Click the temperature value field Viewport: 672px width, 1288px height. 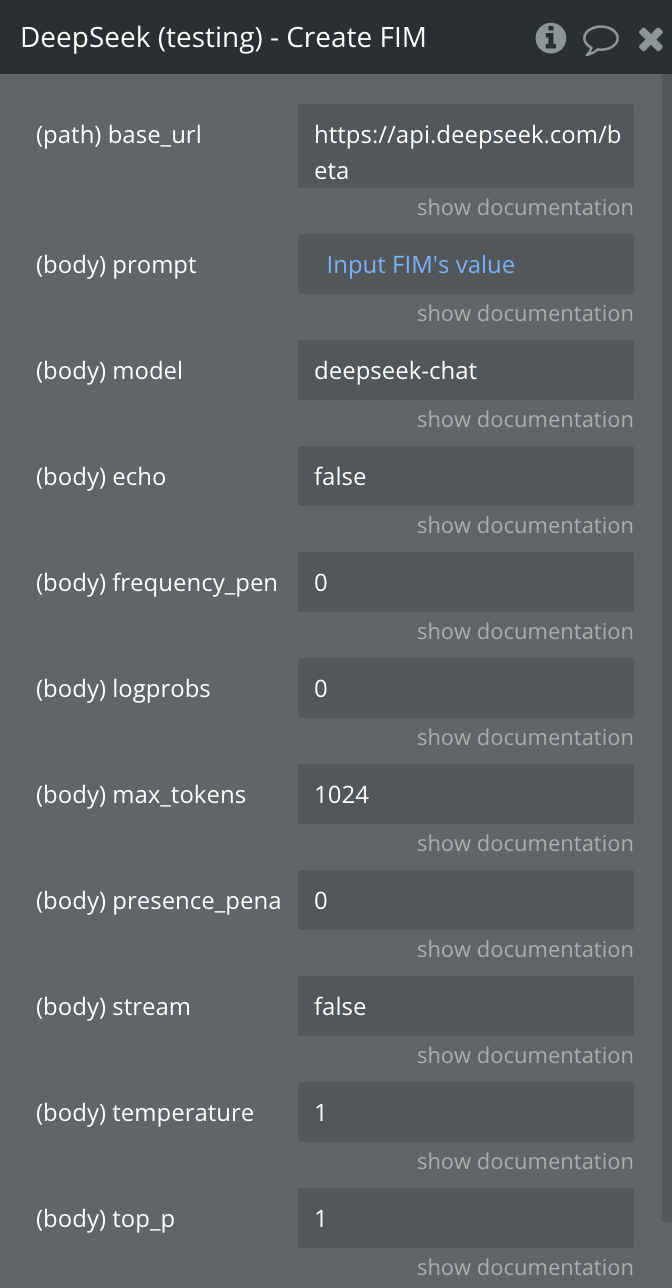coord(465,1113)
